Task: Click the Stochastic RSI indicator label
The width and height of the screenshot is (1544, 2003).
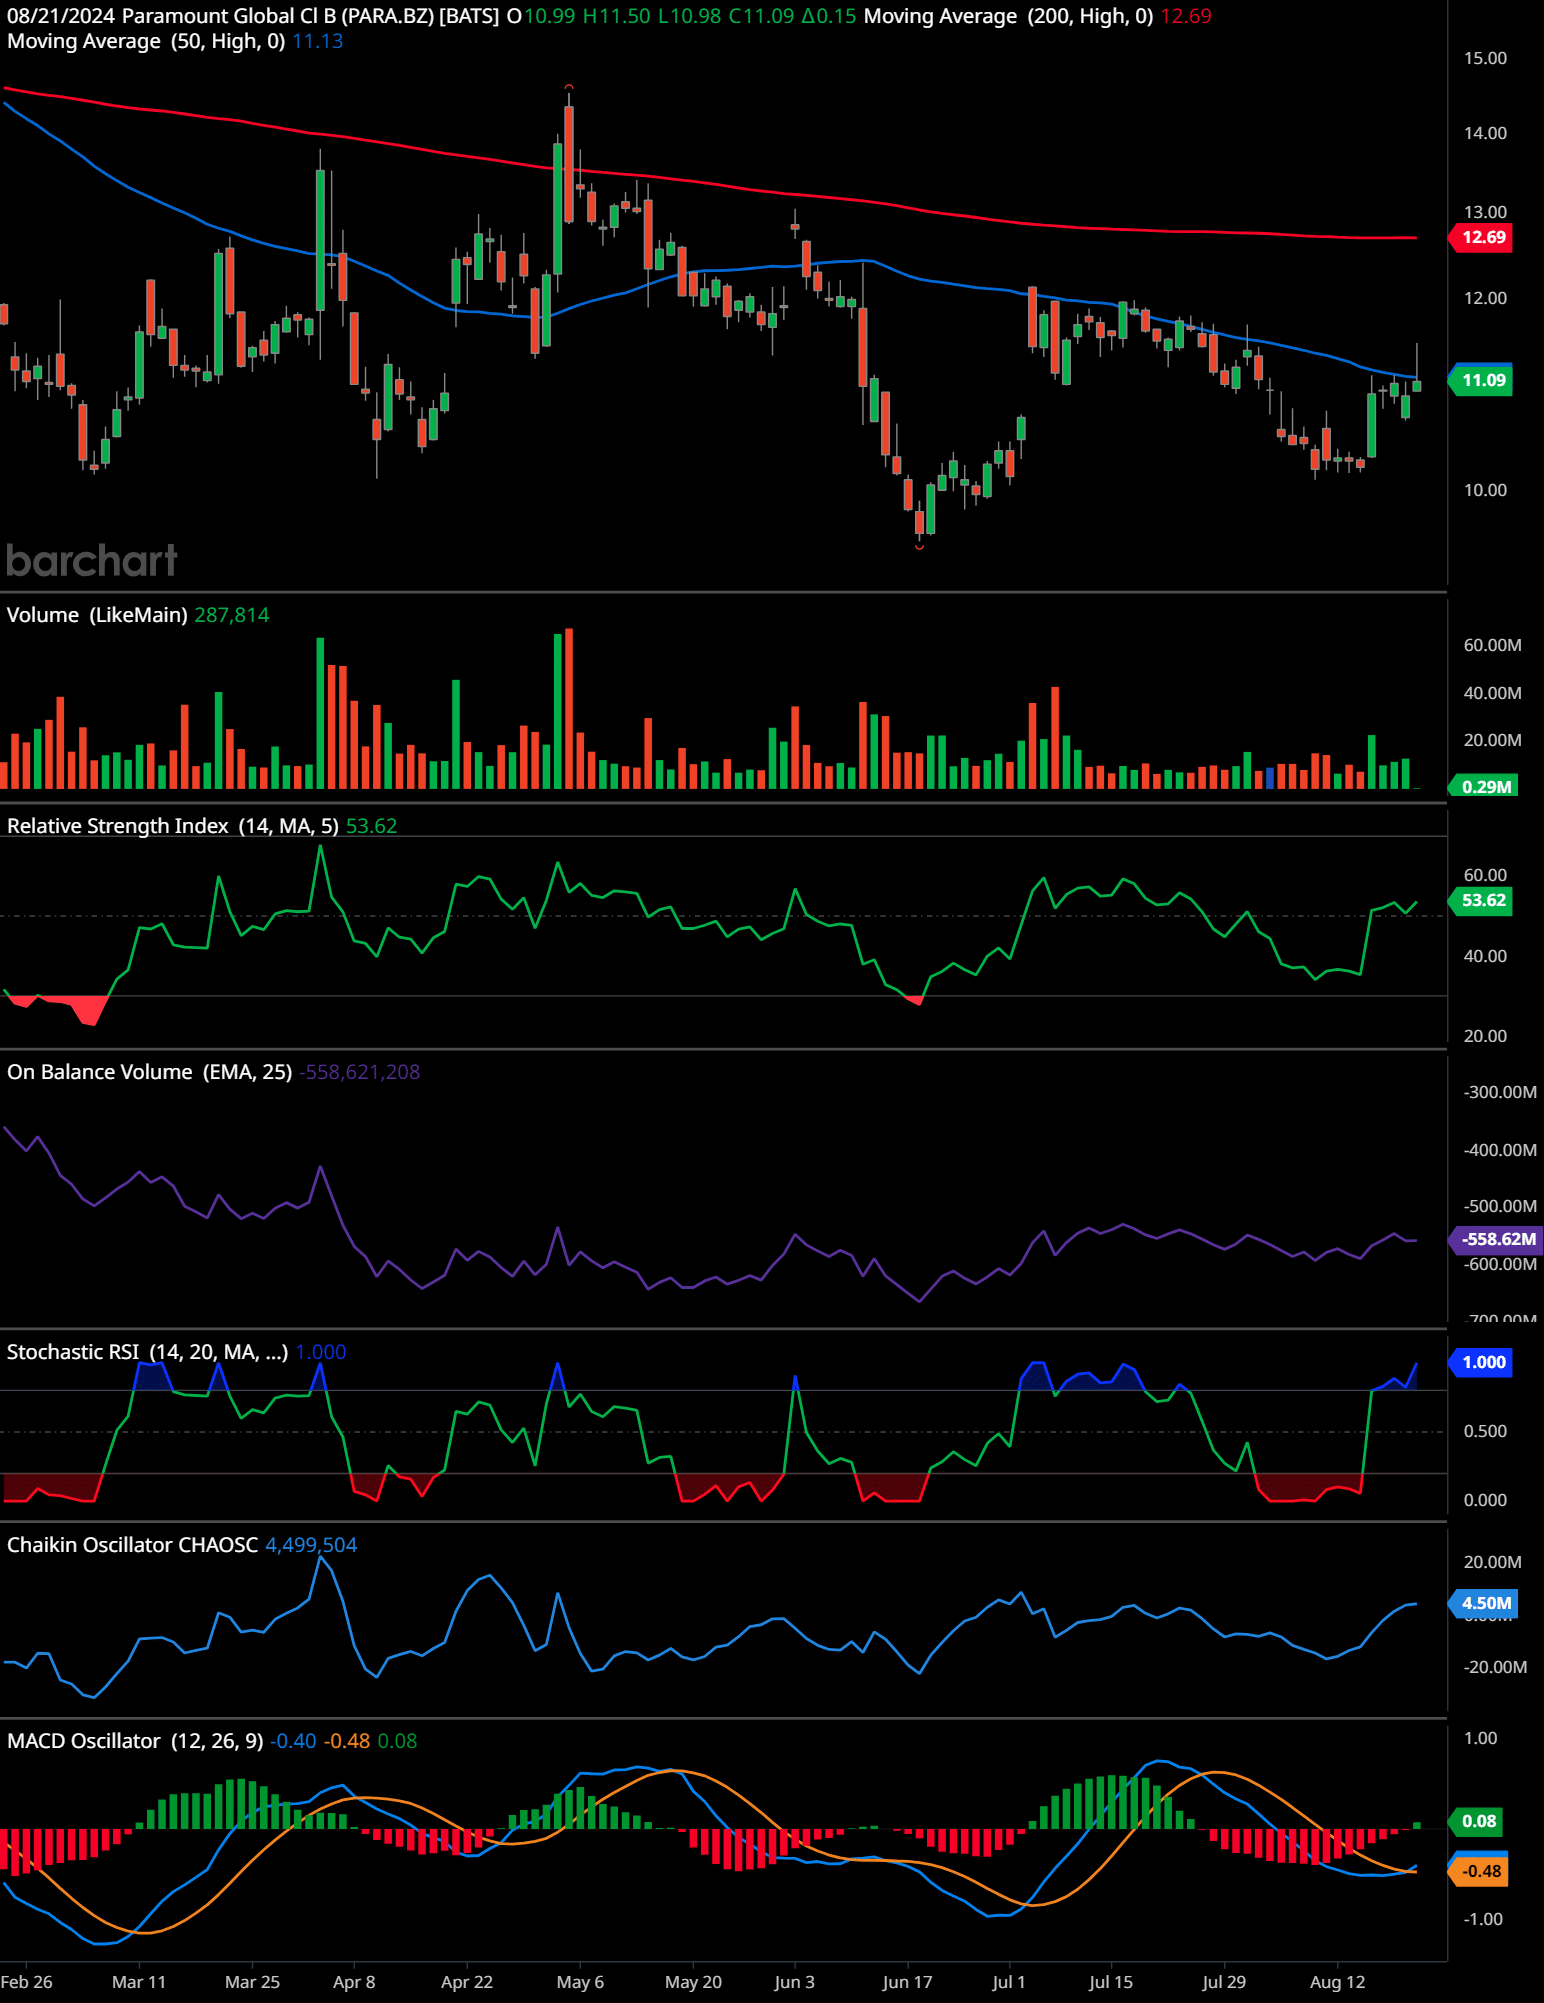Action: tap(148, 1352)
